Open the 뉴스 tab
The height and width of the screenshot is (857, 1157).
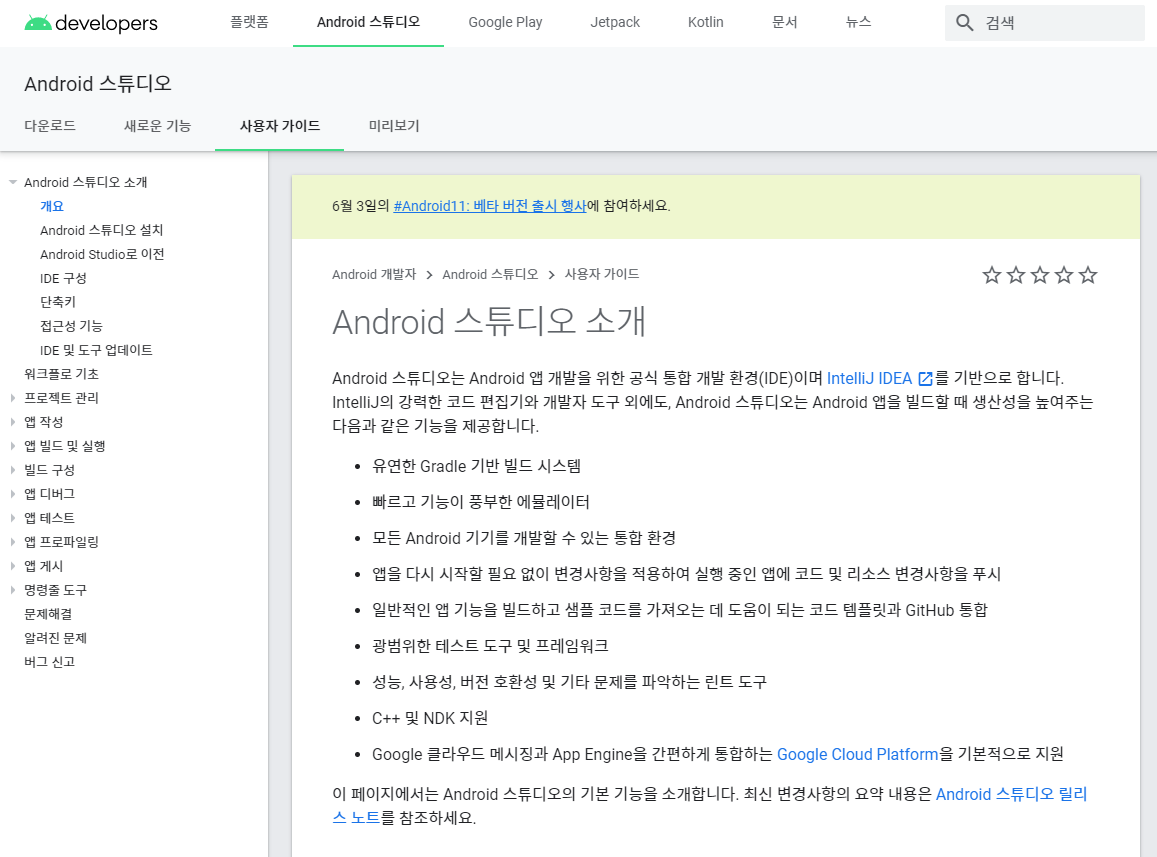858,22
